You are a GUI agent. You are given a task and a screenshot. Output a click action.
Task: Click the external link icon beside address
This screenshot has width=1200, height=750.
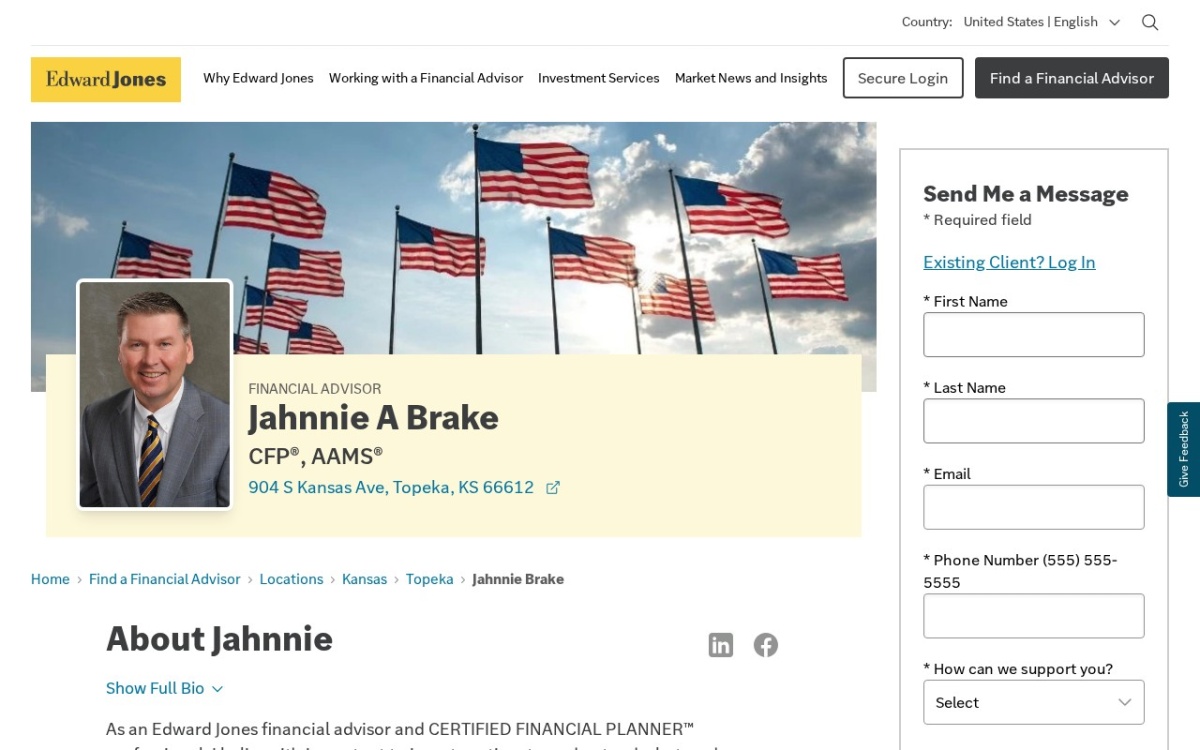[553, 488]
